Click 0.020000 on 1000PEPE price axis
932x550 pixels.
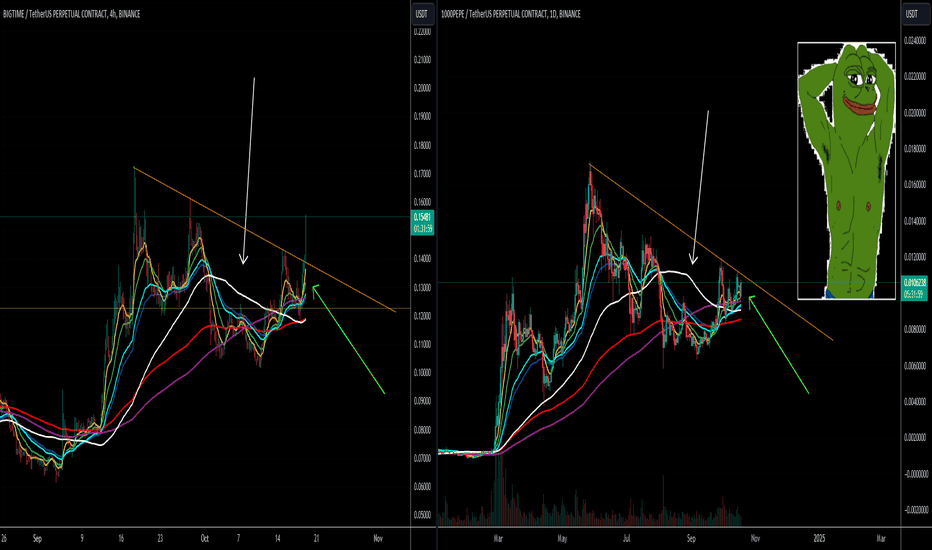point(915,113)
